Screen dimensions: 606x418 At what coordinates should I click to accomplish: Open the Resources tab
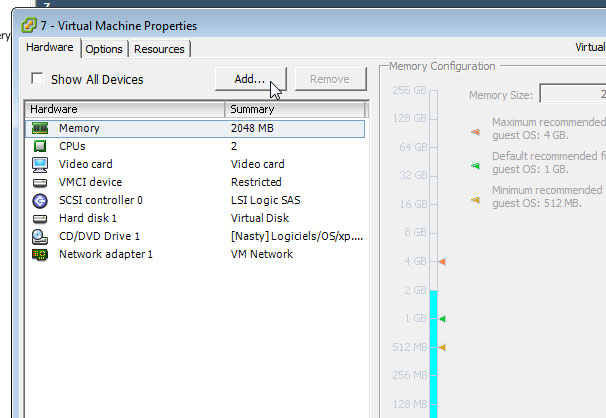click(159, 49)
